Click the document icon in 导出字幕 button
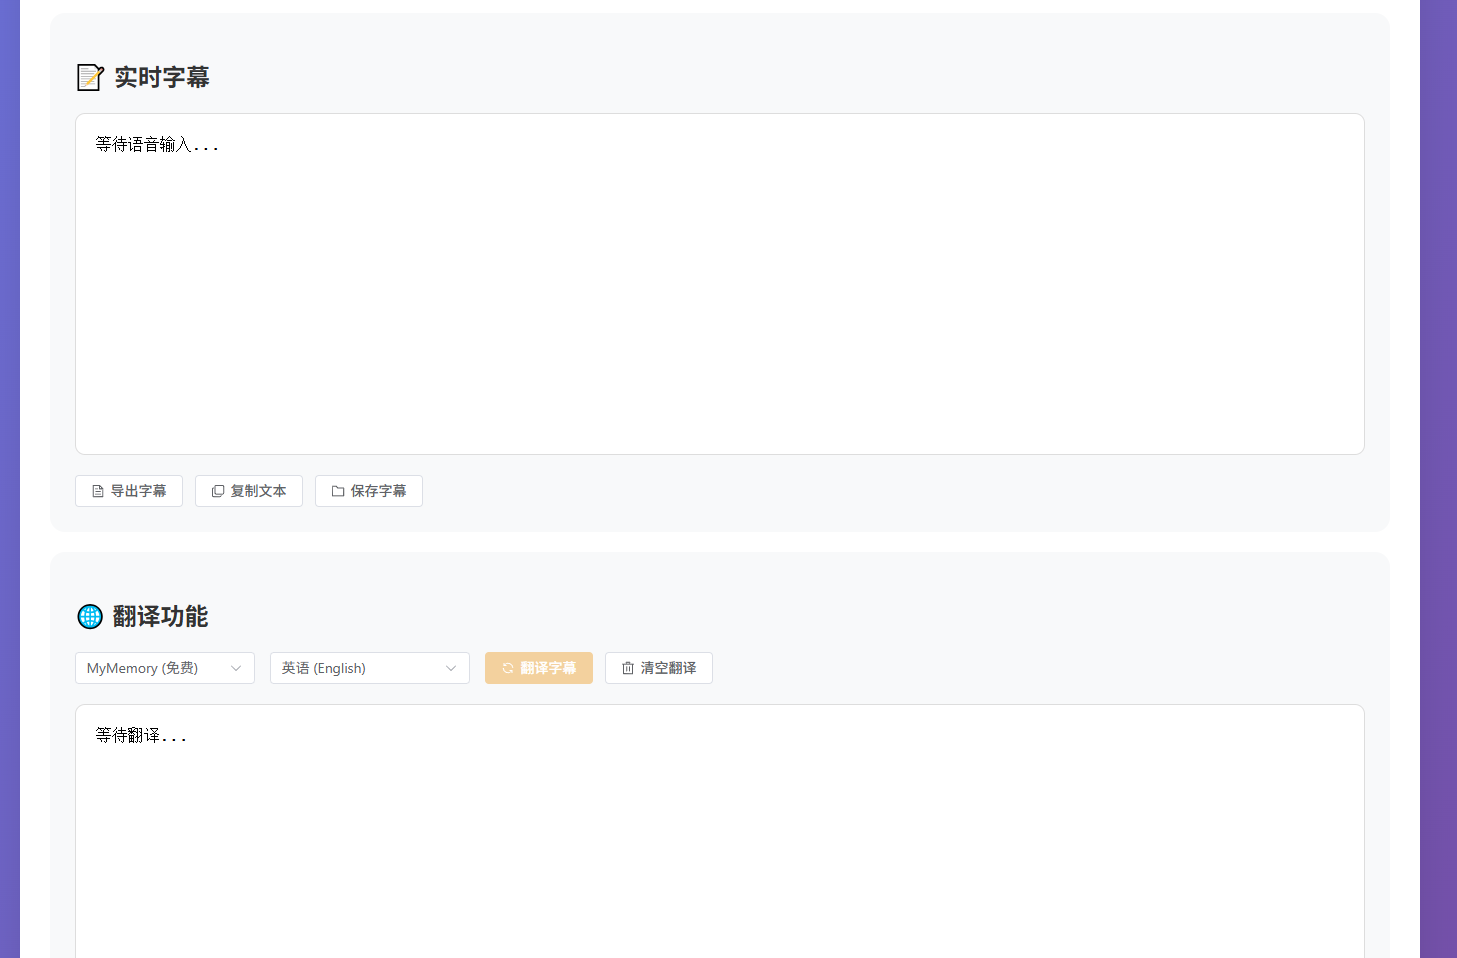The width and height of the screenshot is (1457, 958). [x=97, y=490]
